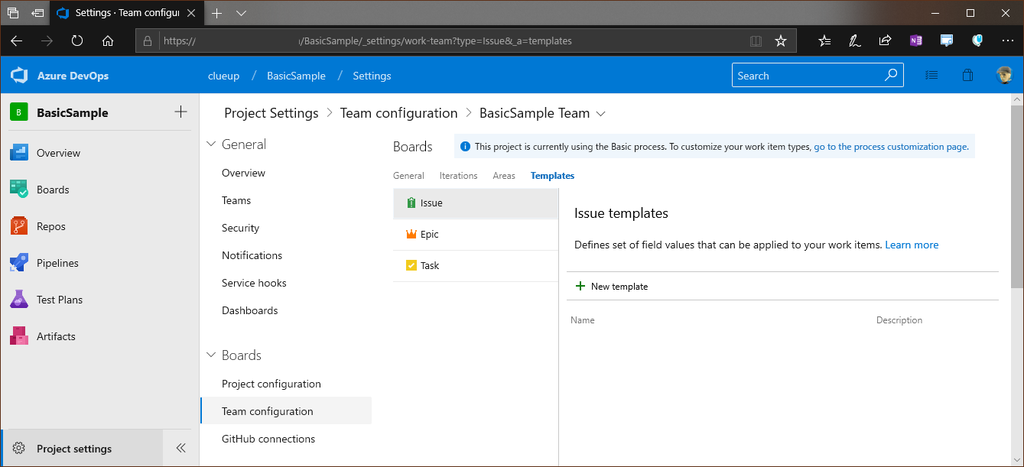This screenshot has height=467, width=1024.
Task: Click the add notes pen icon
Action: [x=854, y=40]
